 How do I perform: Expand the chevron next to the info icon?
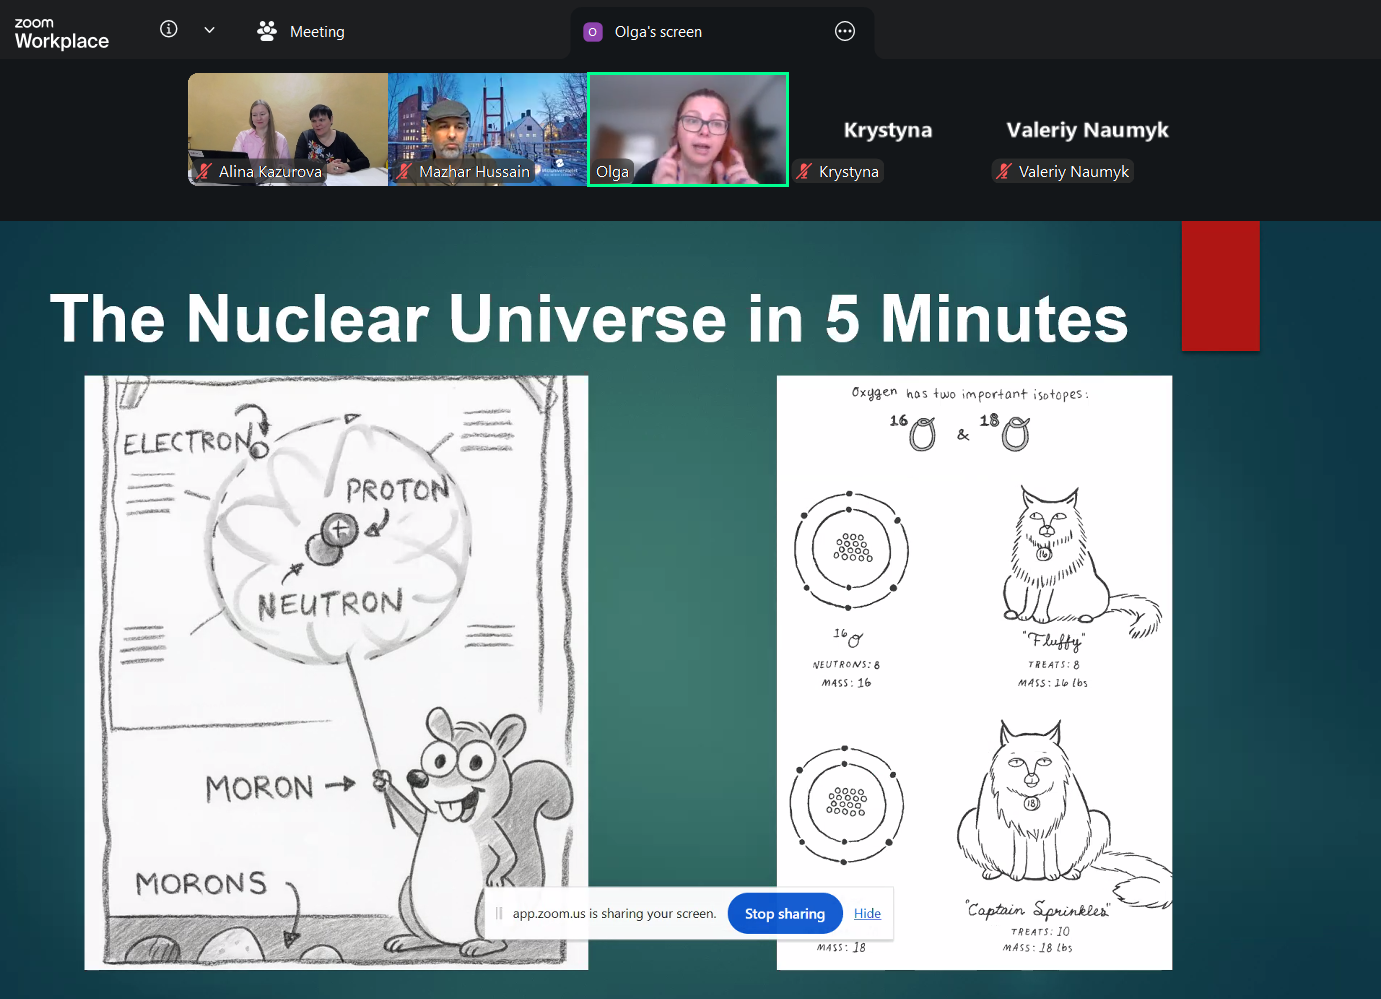click(x=209, y=30)
